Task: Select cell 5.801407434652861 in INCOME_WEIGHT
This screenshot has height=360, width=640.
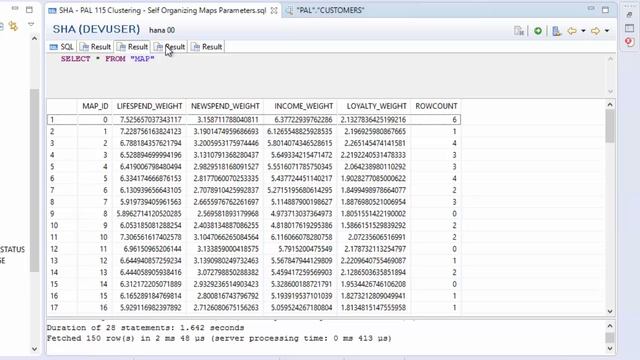Action: 300,143
